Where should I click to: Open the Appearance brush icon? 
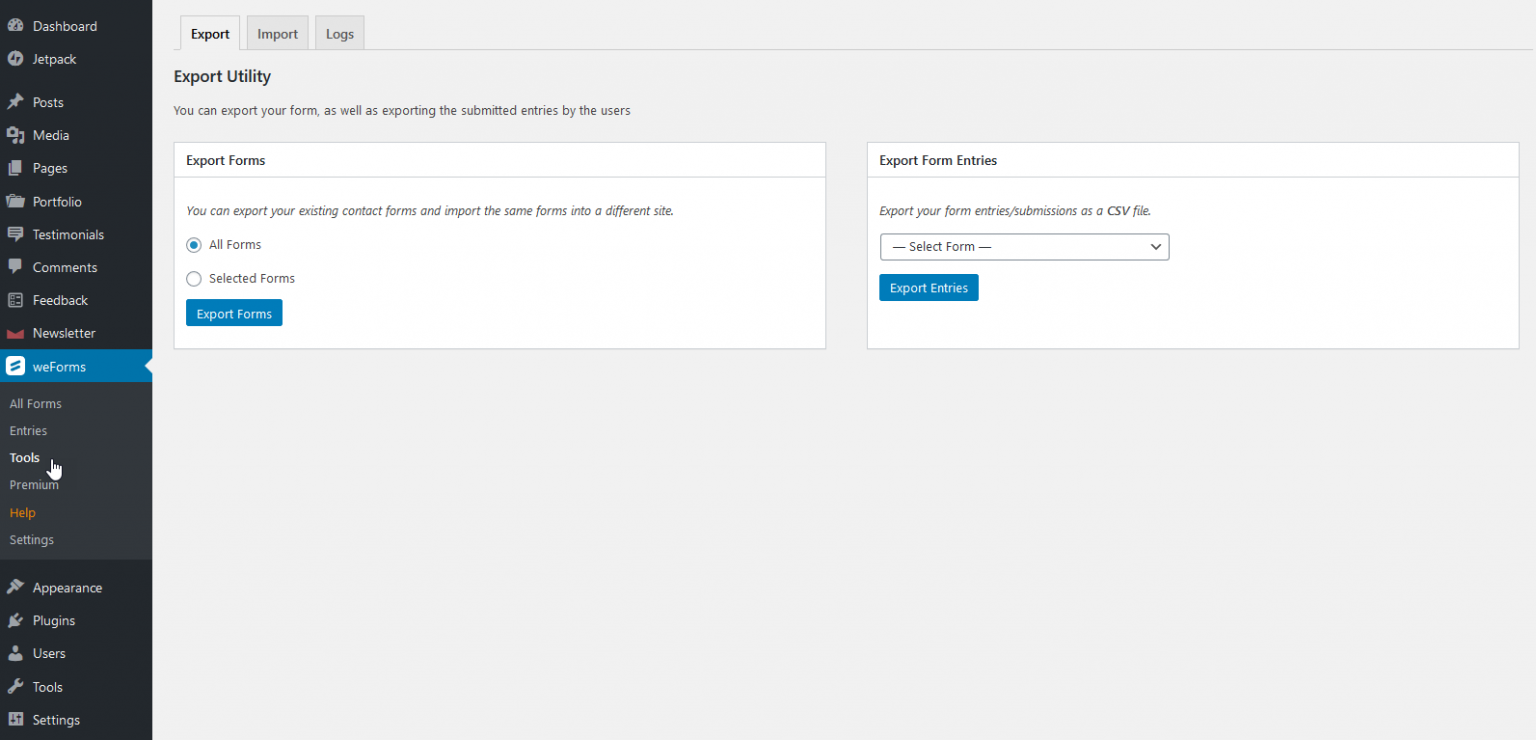[16, 587]
